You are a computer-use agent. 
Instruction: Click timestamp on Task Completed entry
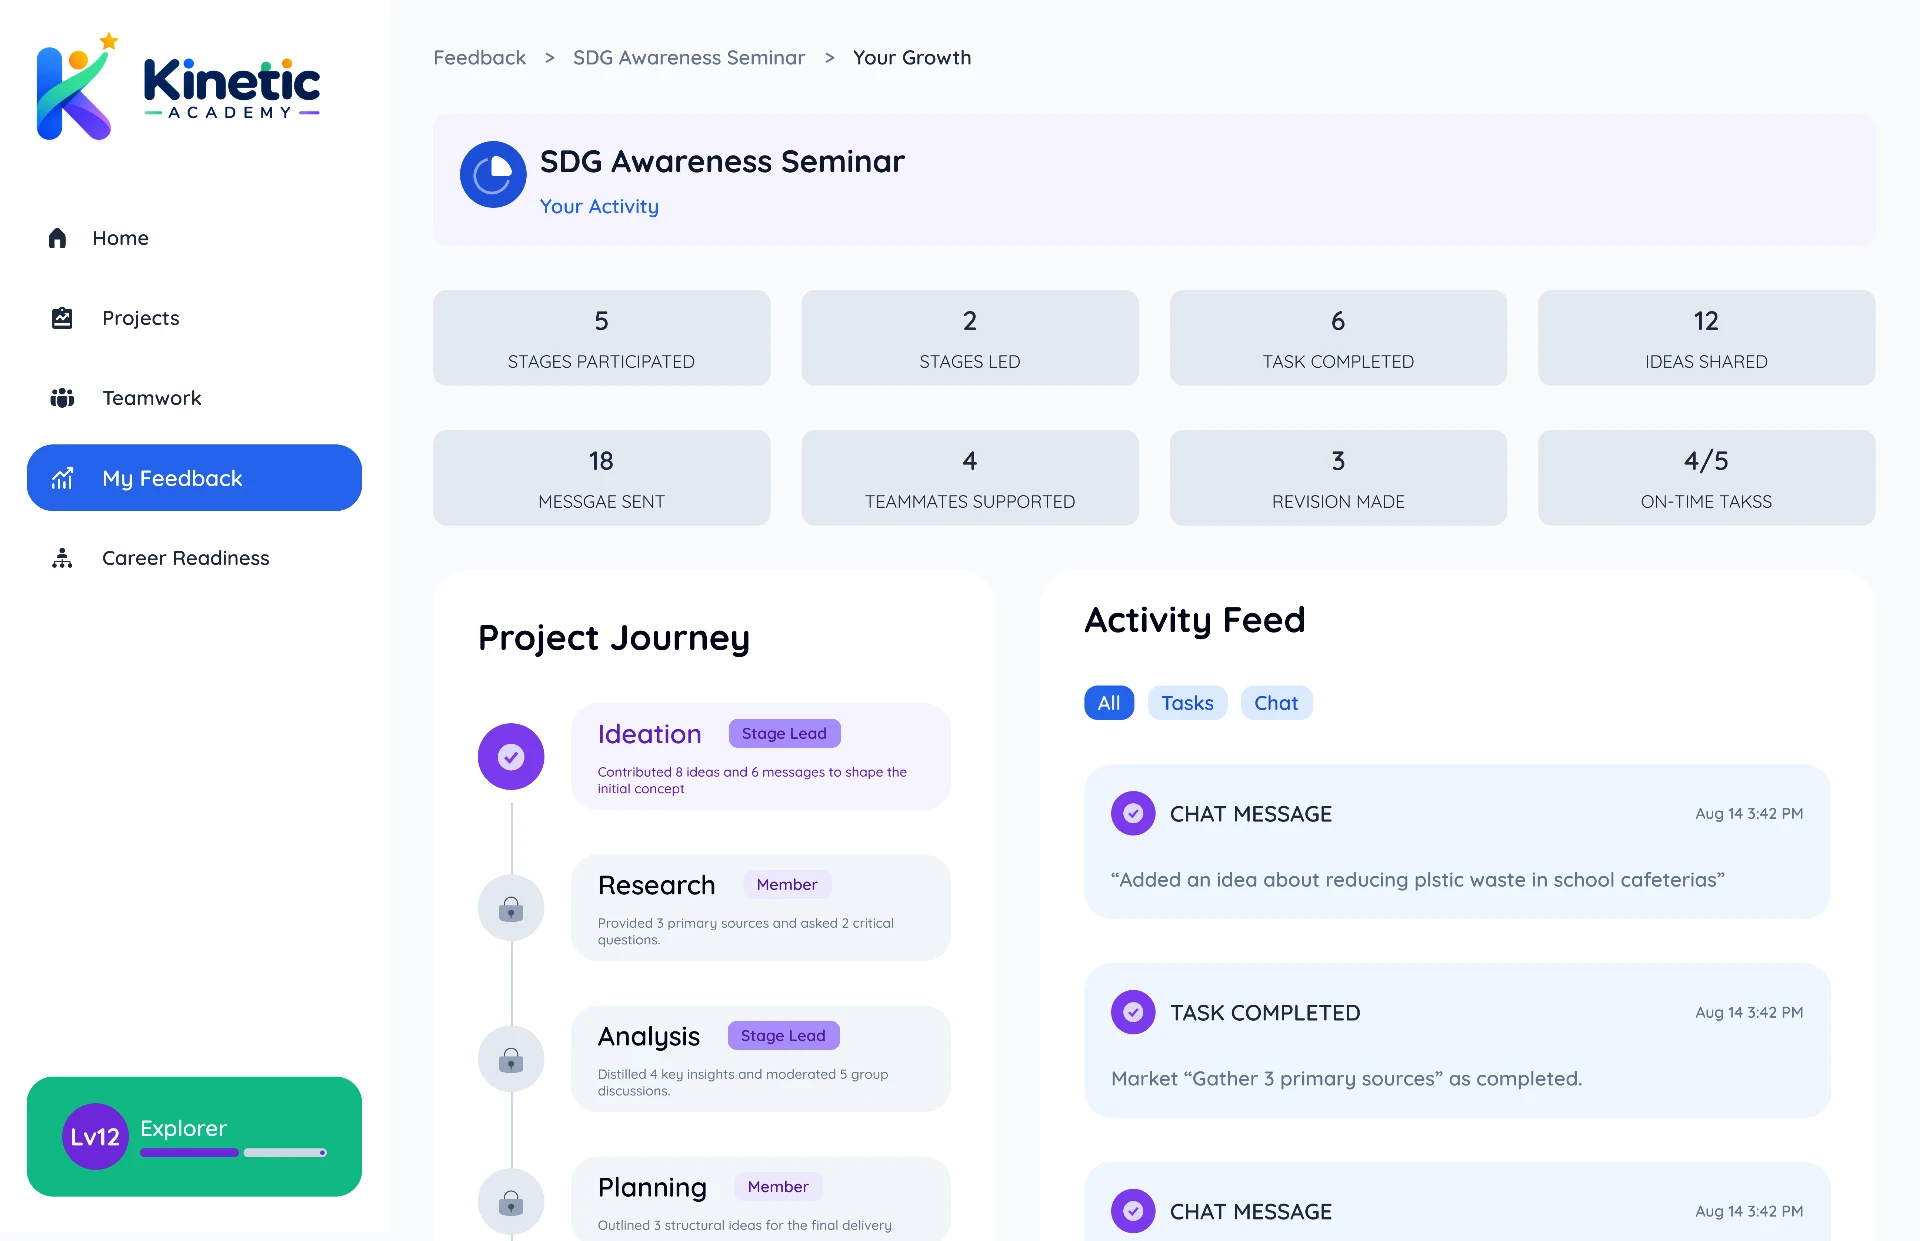coord(1749,1013)
